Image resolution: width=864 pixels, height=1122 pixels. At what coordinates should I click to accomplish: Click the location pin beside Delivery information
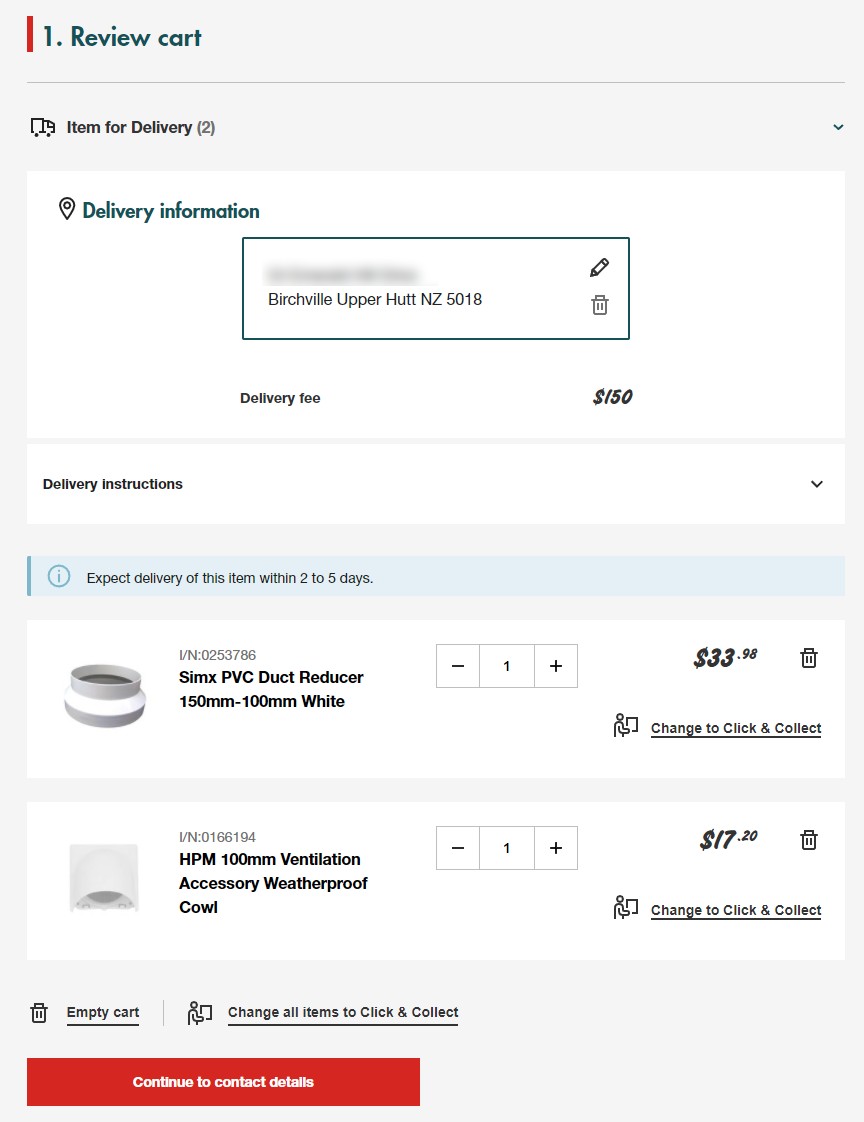(x=67, y=209)
